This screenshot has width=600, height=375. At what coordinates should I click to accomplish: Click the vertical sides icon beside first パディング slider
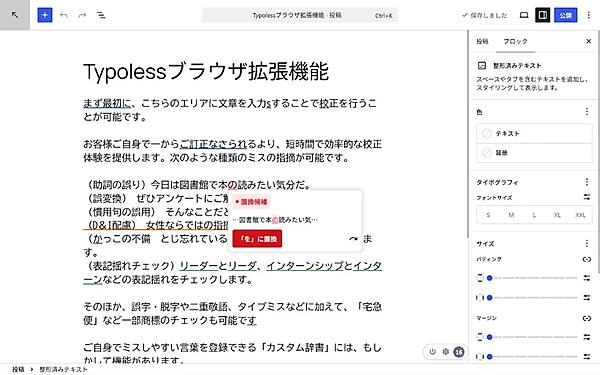click(x=480, y=278)
